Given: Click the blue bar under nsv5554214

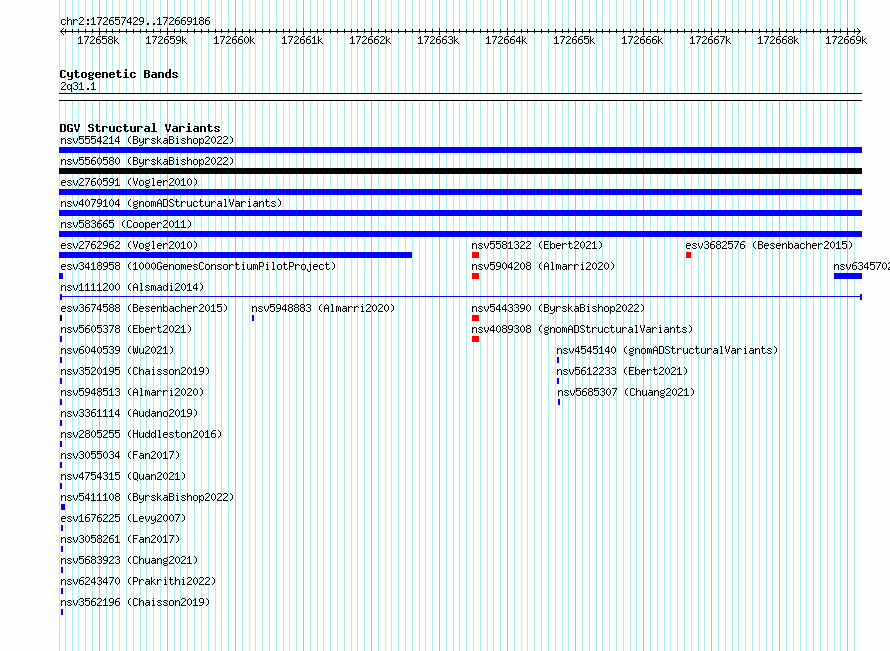Looking at the screenshot, I should pos(460,150).
